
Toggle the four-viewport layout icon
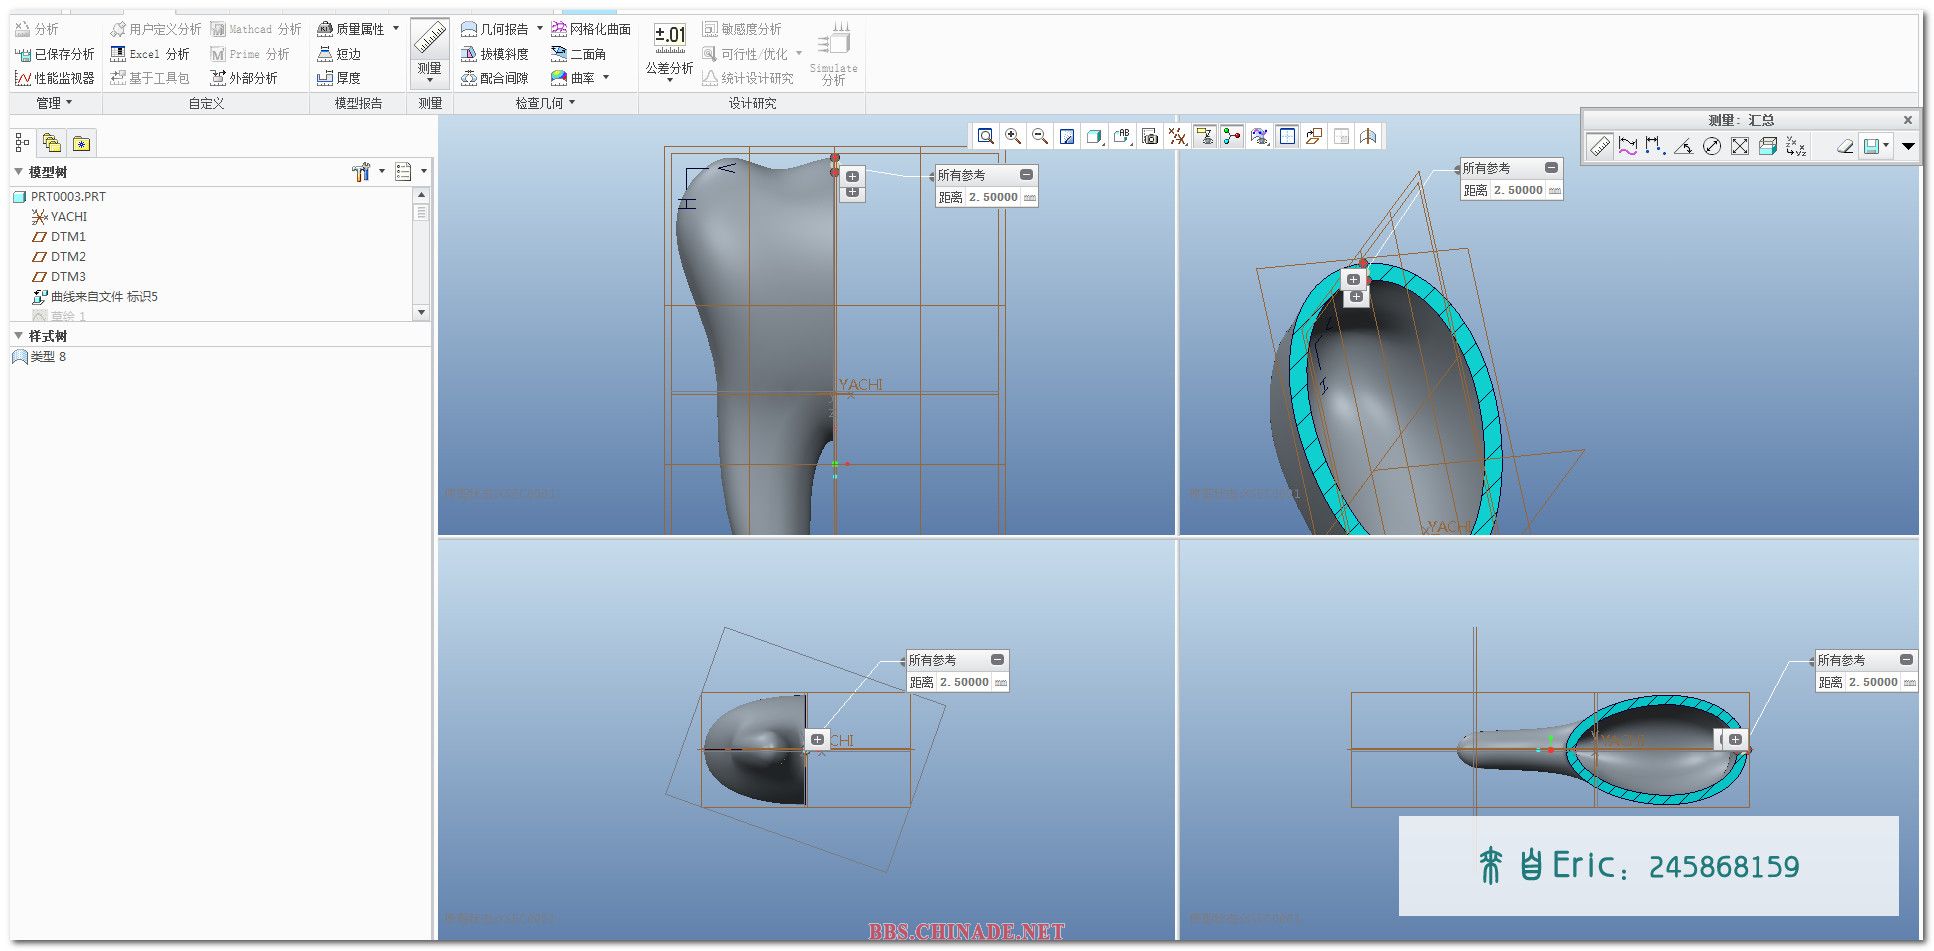coord(1288,136)
